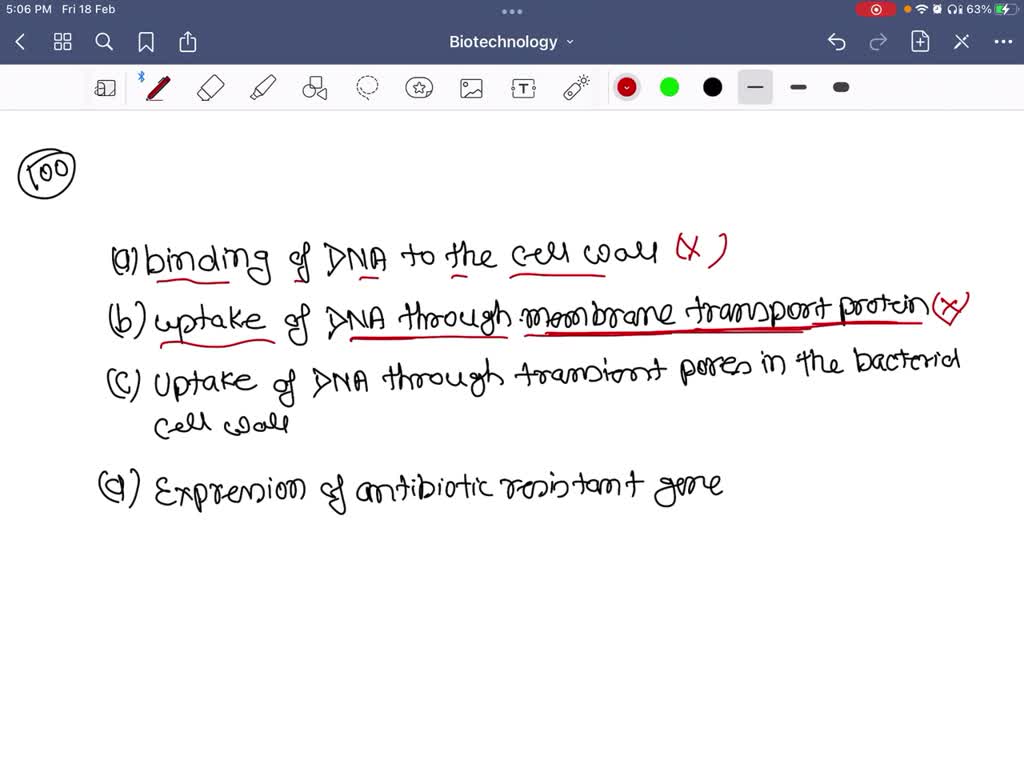Image resolution: width=1024 pixels, height=768 pixels.
Task: Activate the shapes tool
Action: (x=315, y=88)
